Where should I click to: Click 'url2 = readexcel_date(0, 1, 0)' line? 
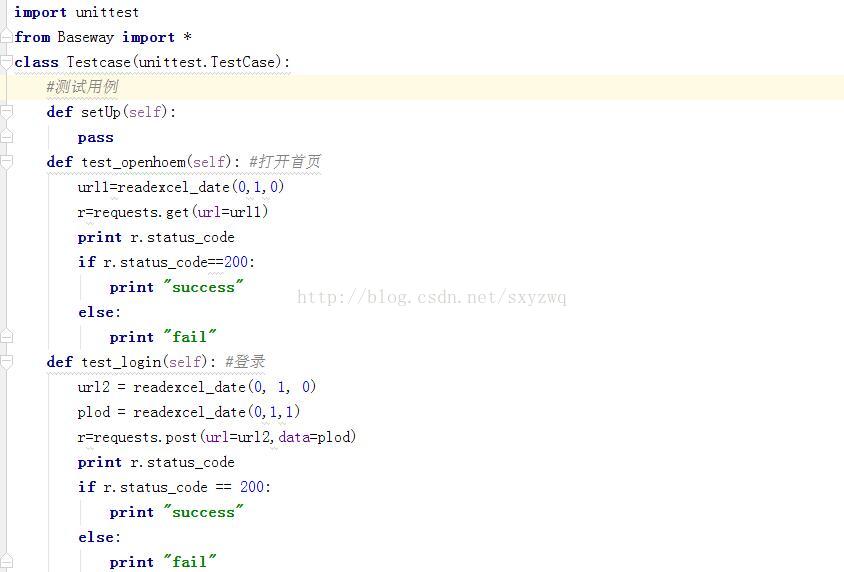[x=197, y=387]
